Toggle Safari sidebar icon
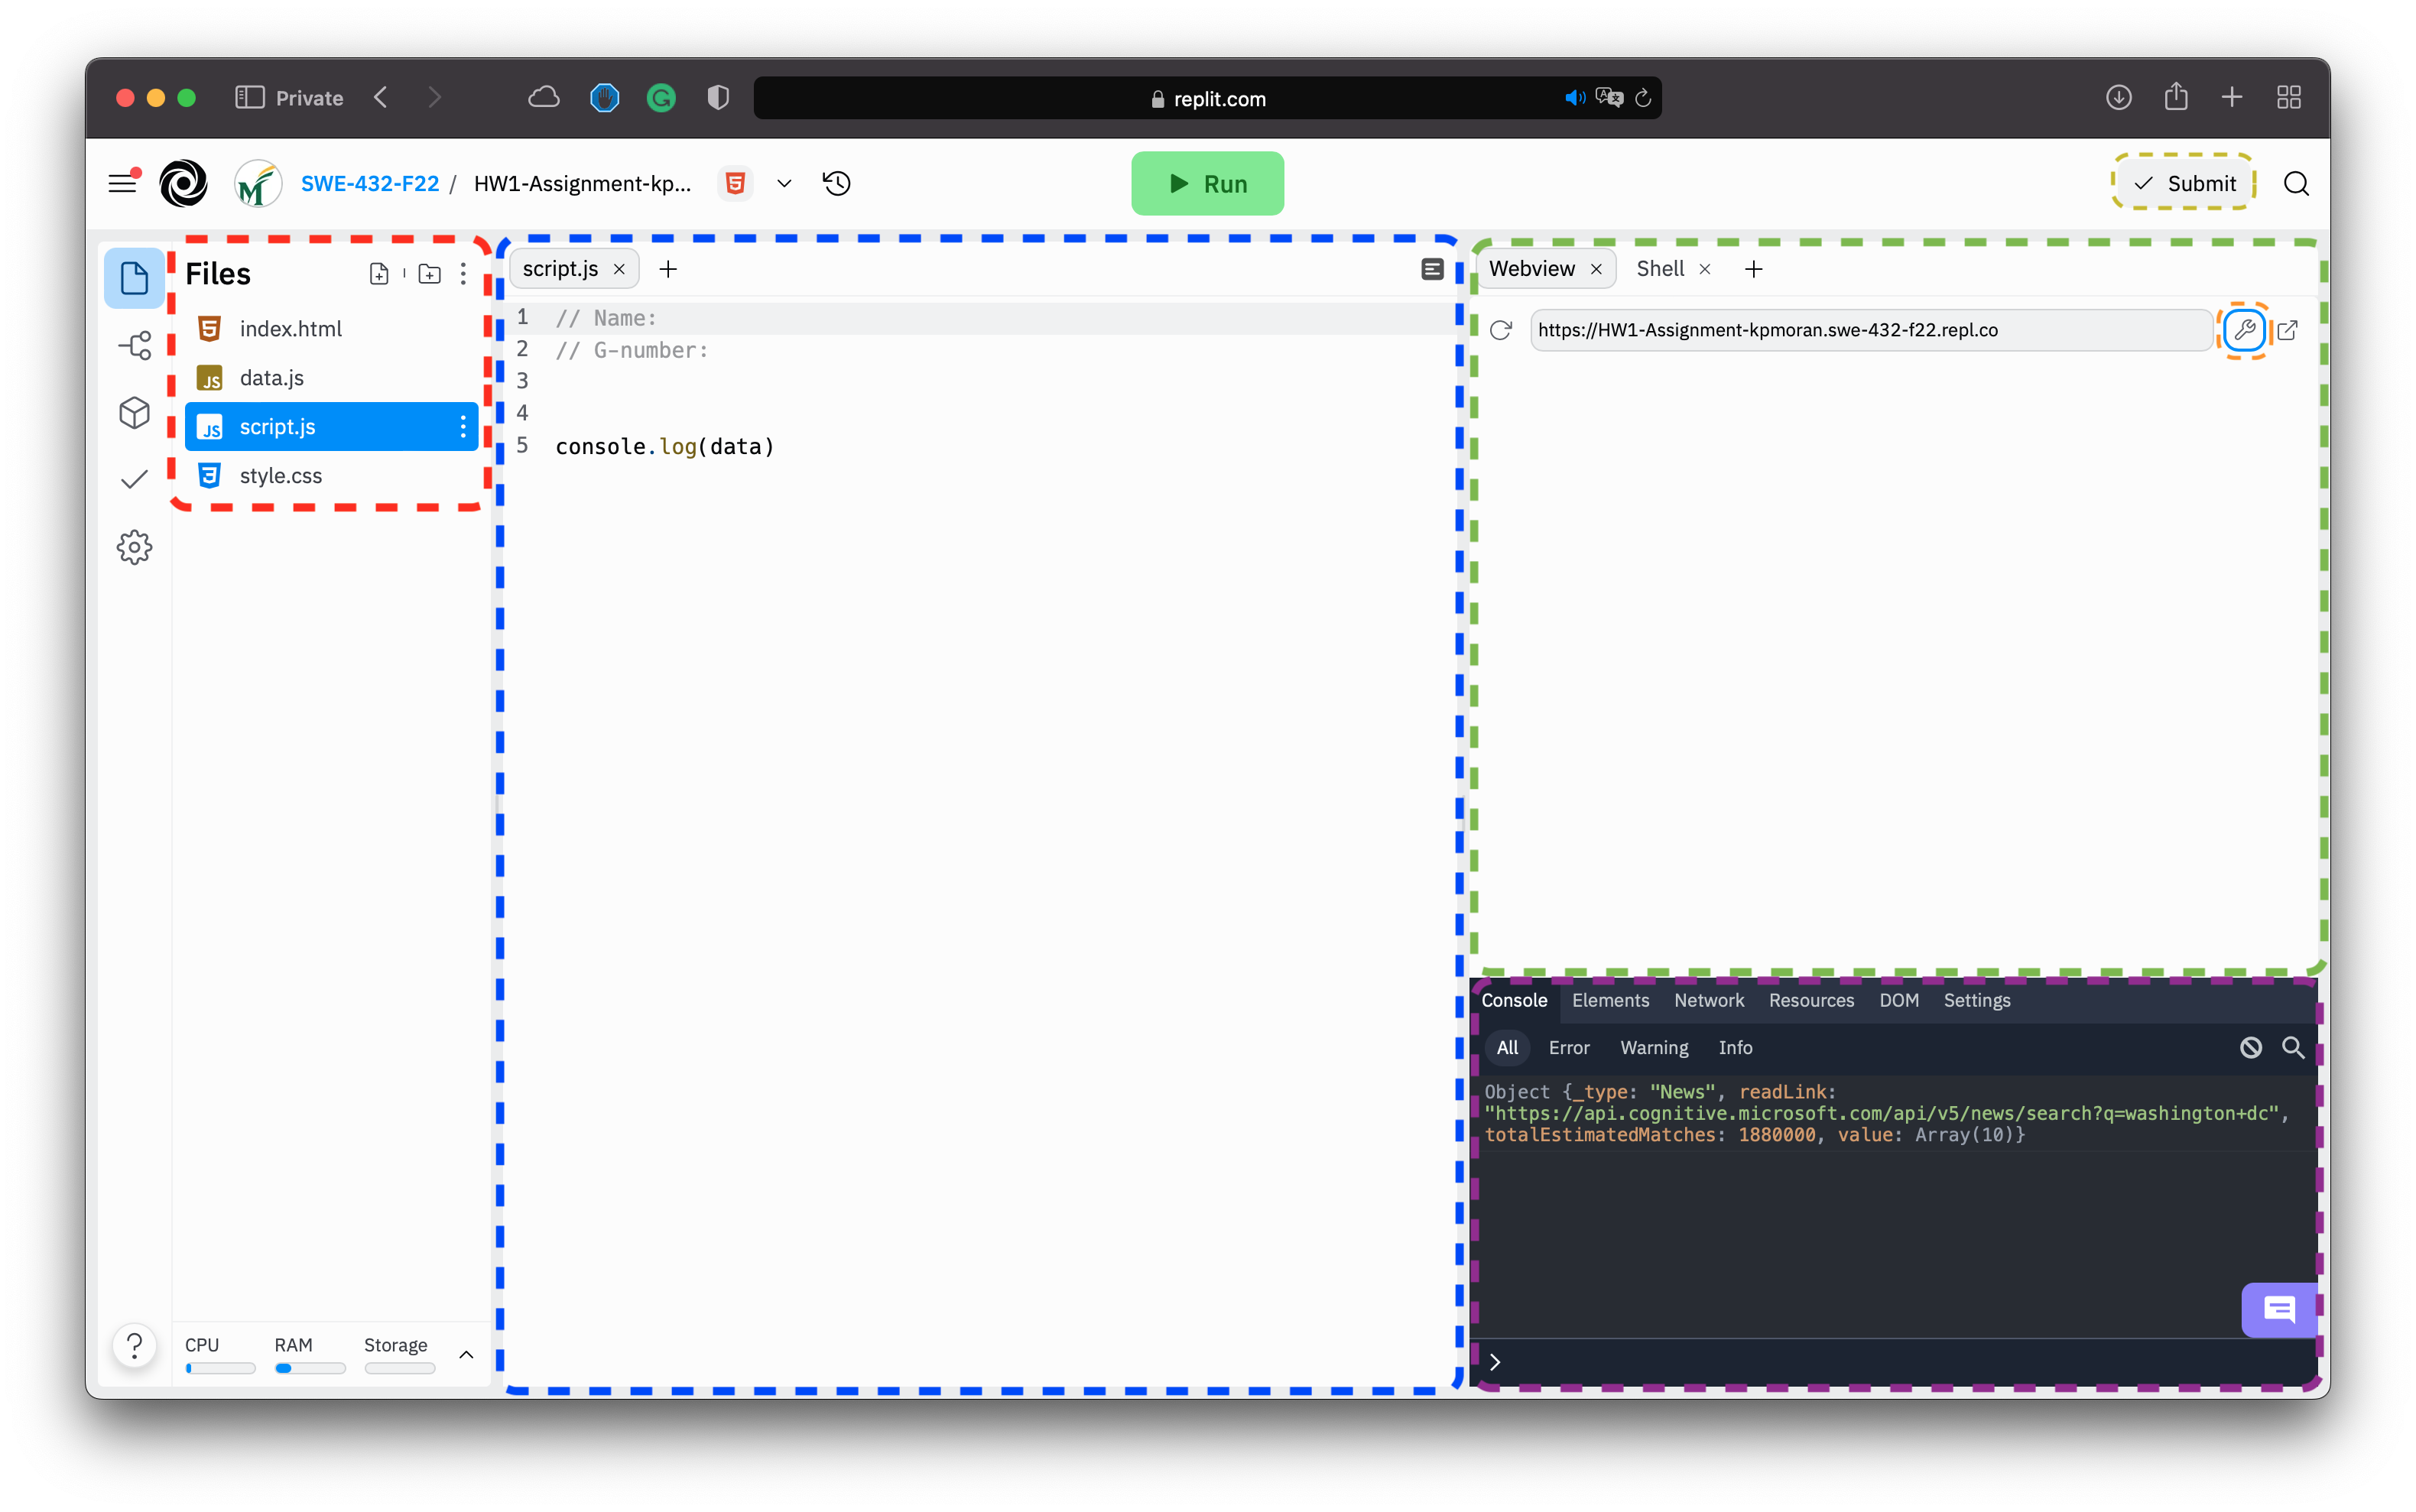The height and width of the screenshot is (1512, 2416). (x=249, y=98)
